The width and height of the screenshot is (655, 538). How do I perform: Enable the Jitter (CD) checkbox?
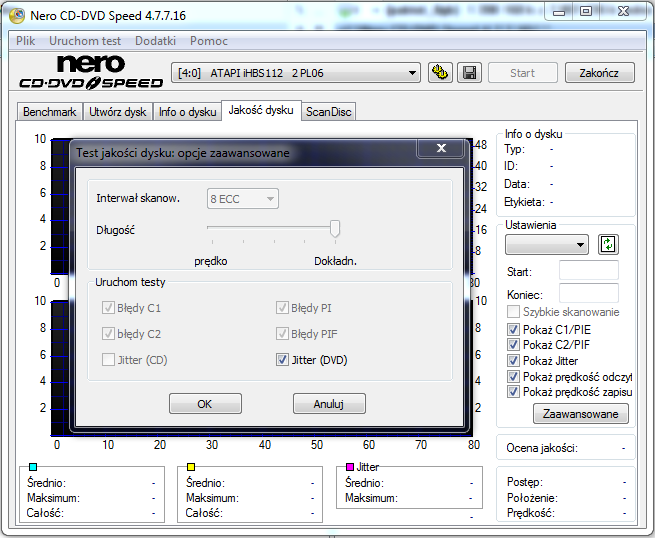point(108,360)
